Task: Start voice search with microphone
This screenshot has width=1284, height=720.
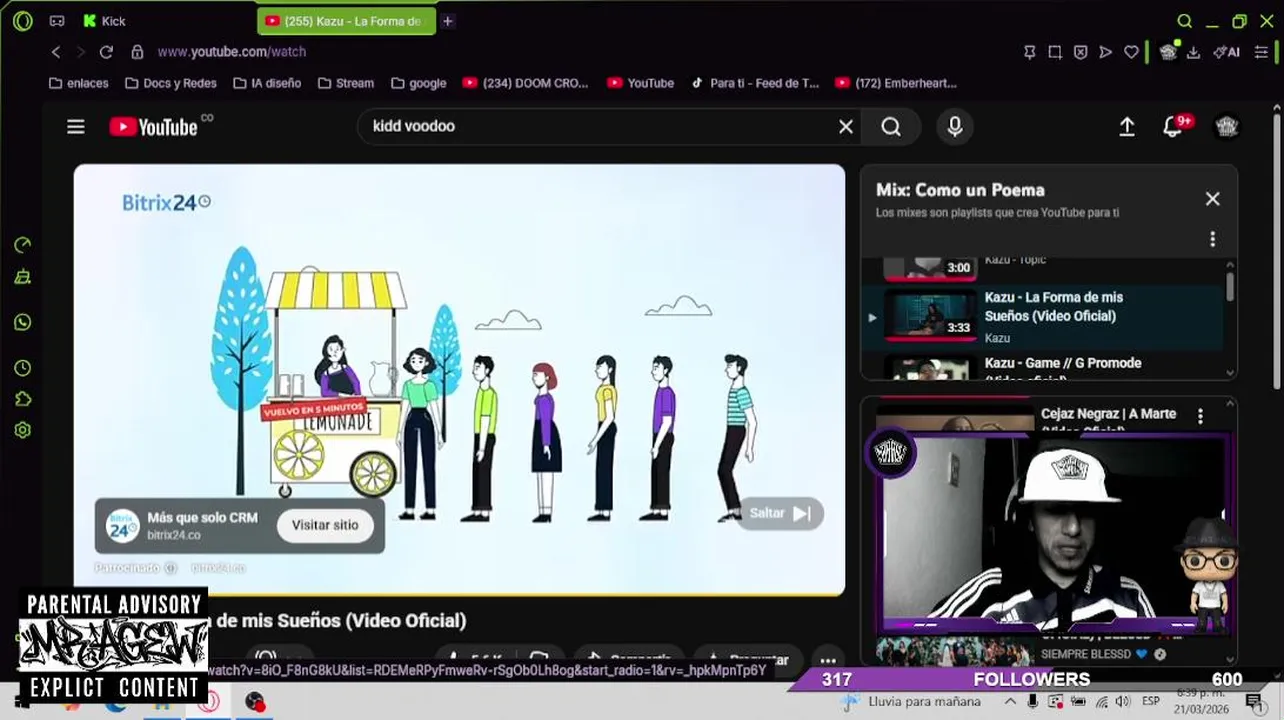Action: pyautogui.click(x=955, y=126)
